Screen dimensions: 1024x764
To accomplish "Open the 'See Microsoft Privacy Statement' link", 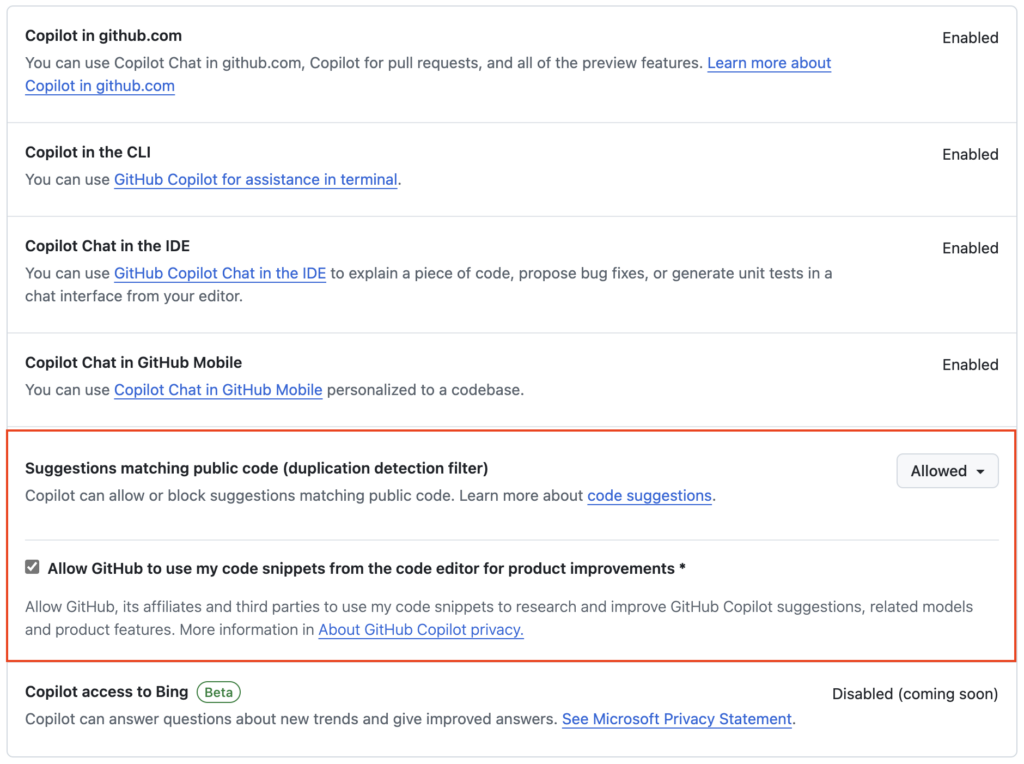I will pos(677,719).
